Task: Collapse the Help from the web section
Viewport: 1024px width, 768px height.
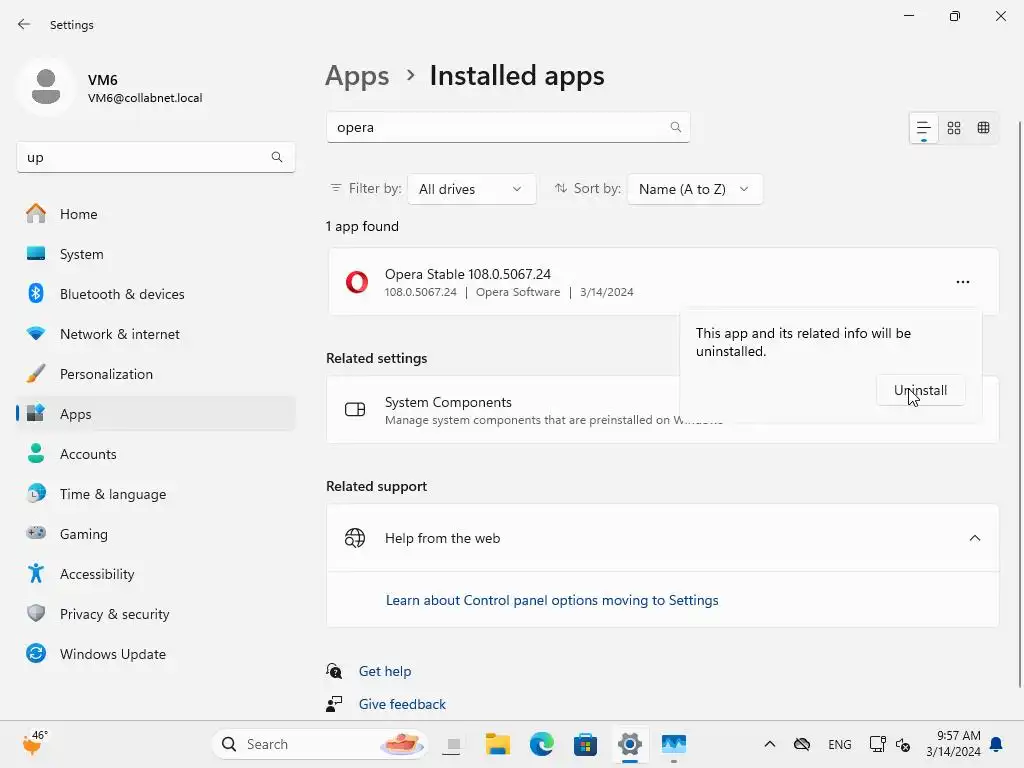Action: pyautogui.click(x=974, y=538)
